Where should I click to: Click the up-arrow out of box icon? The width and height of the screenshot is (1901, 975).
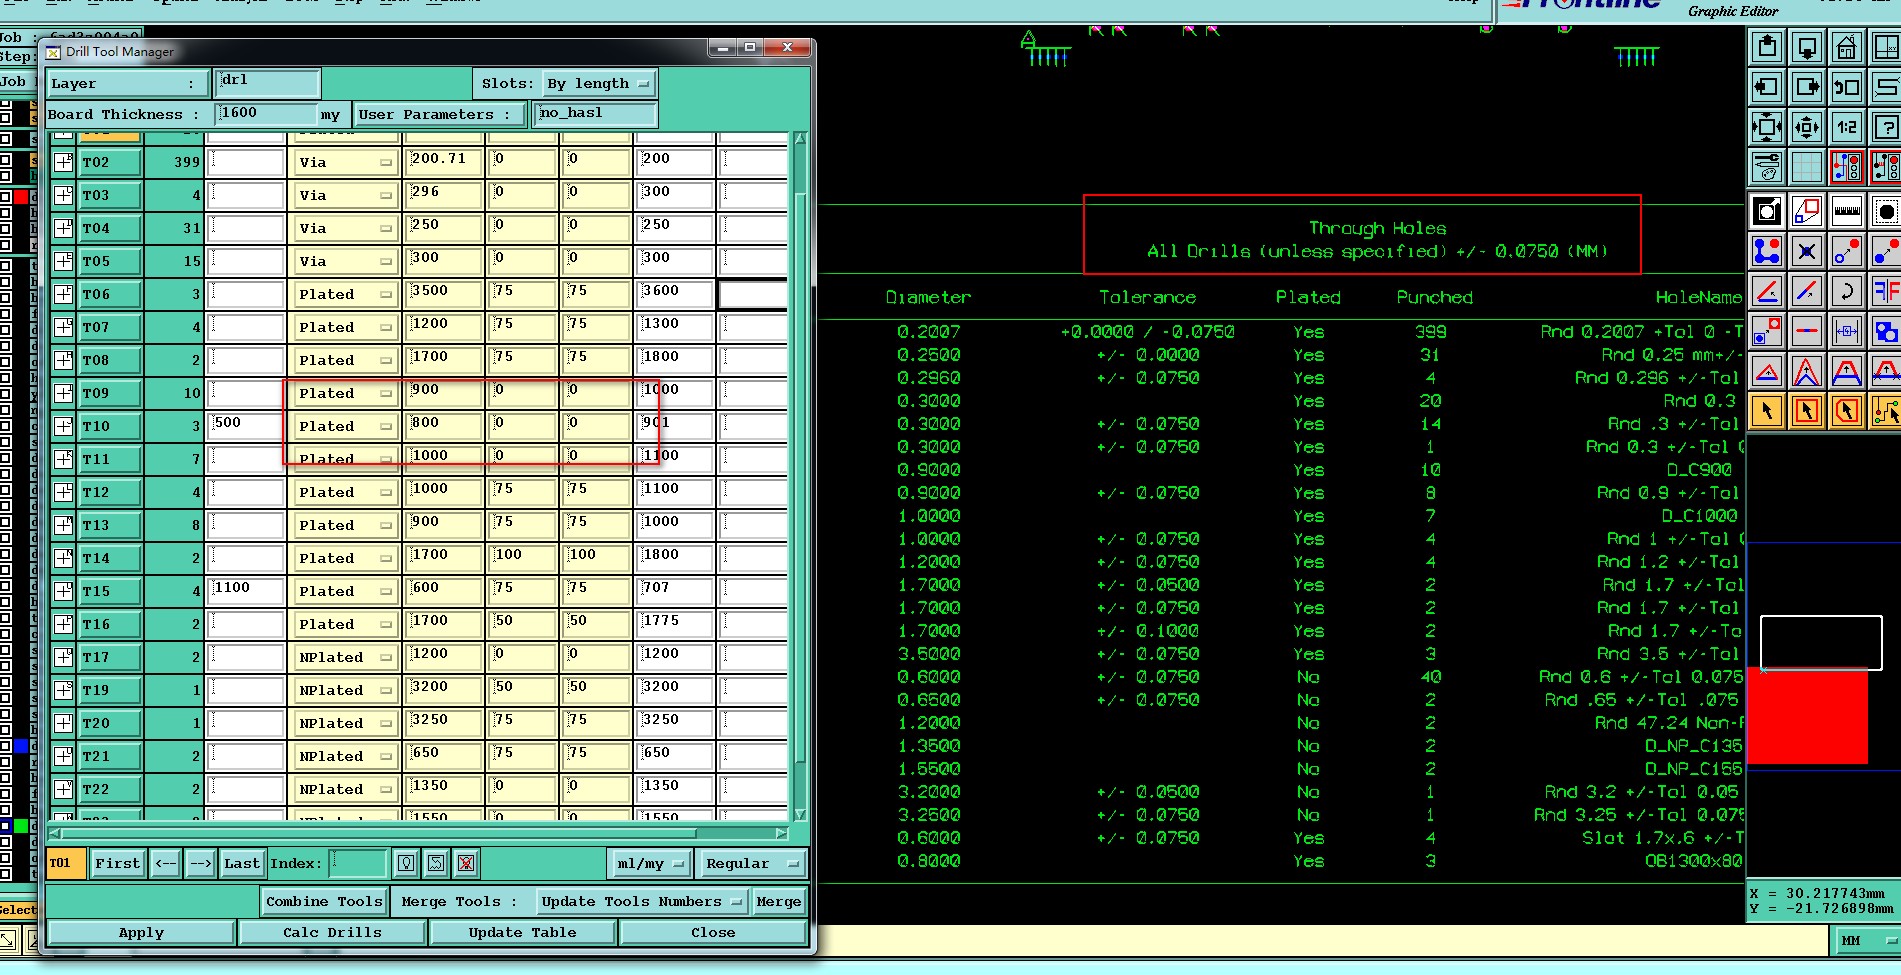(x=1767, y=47)
